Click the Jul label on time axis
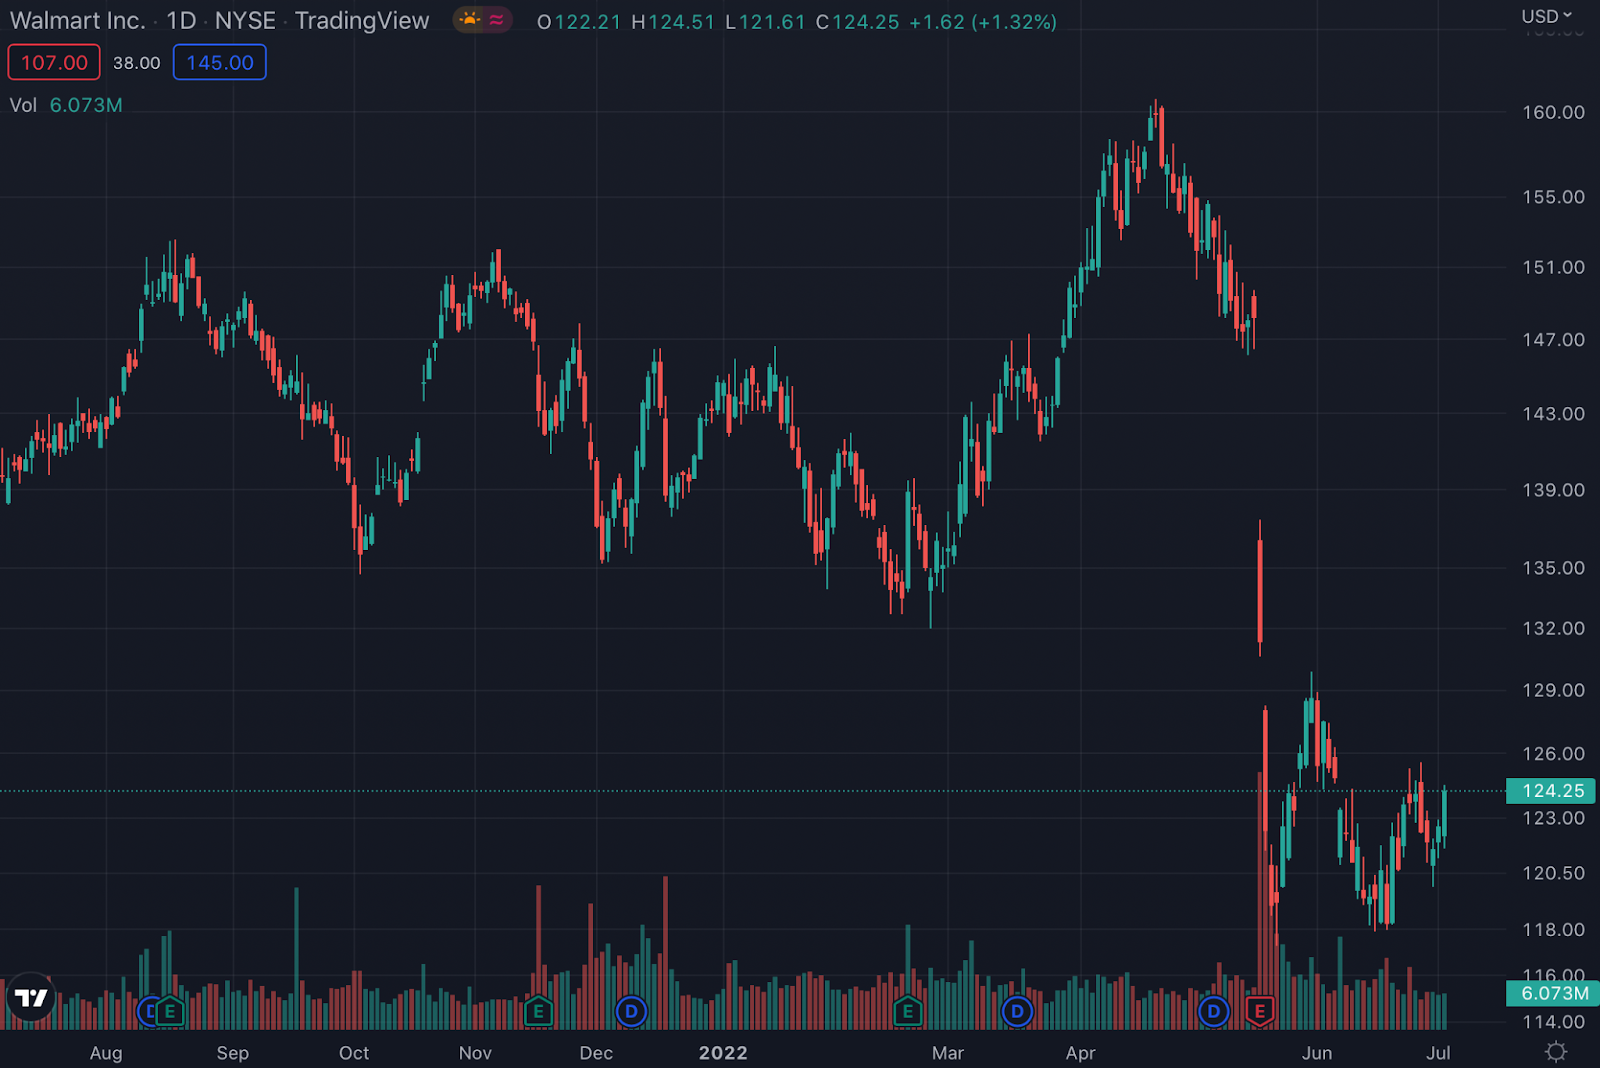 coord(1438,1053)
